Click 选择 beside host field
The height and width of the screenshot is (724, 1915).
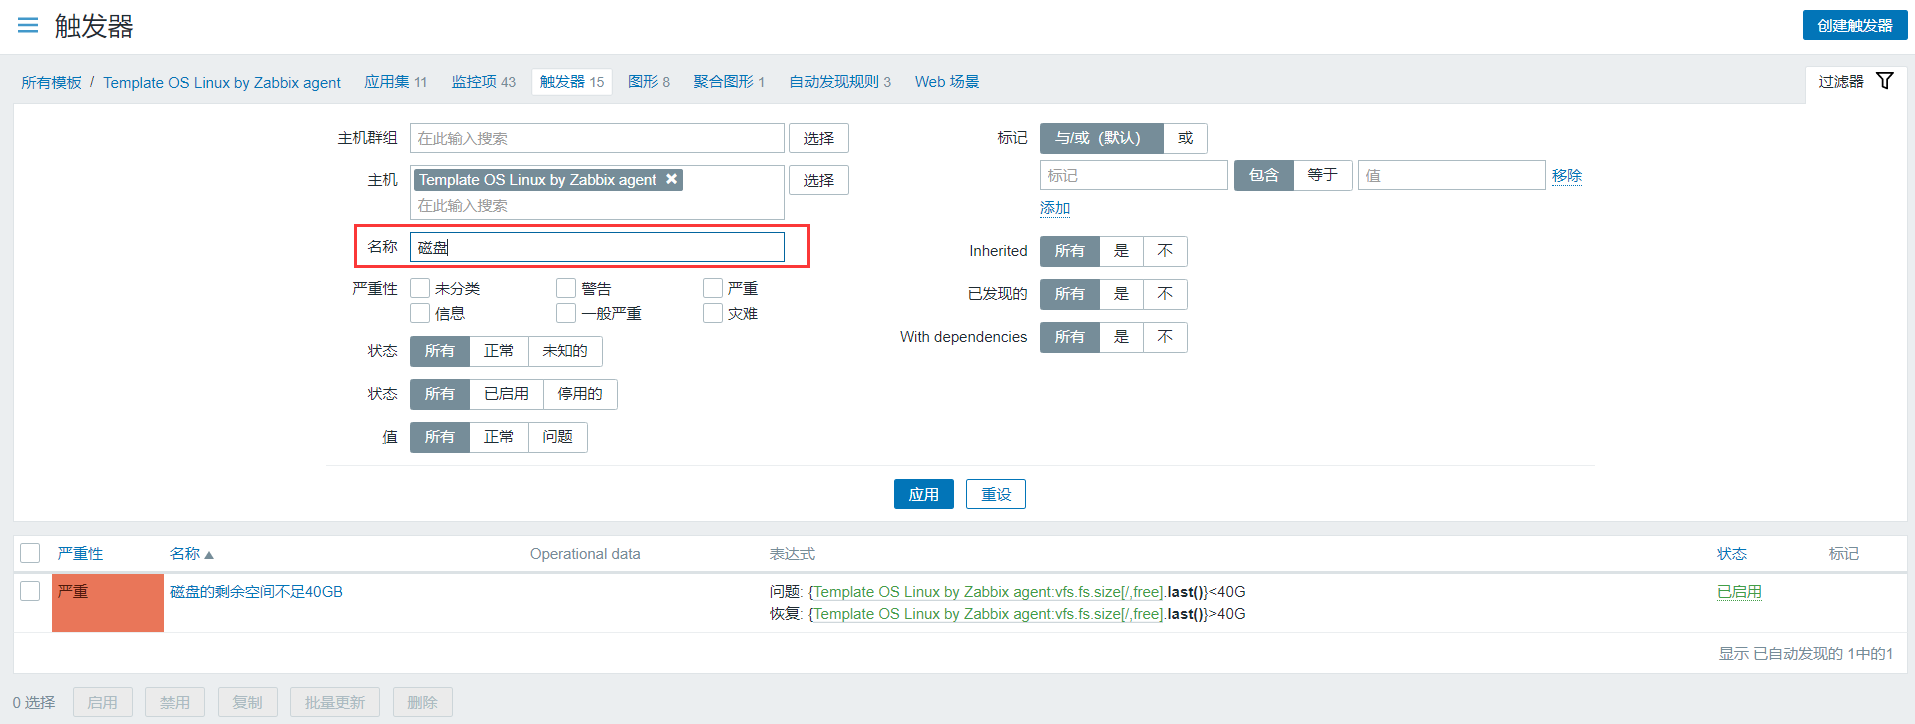[x=819, y=180]
